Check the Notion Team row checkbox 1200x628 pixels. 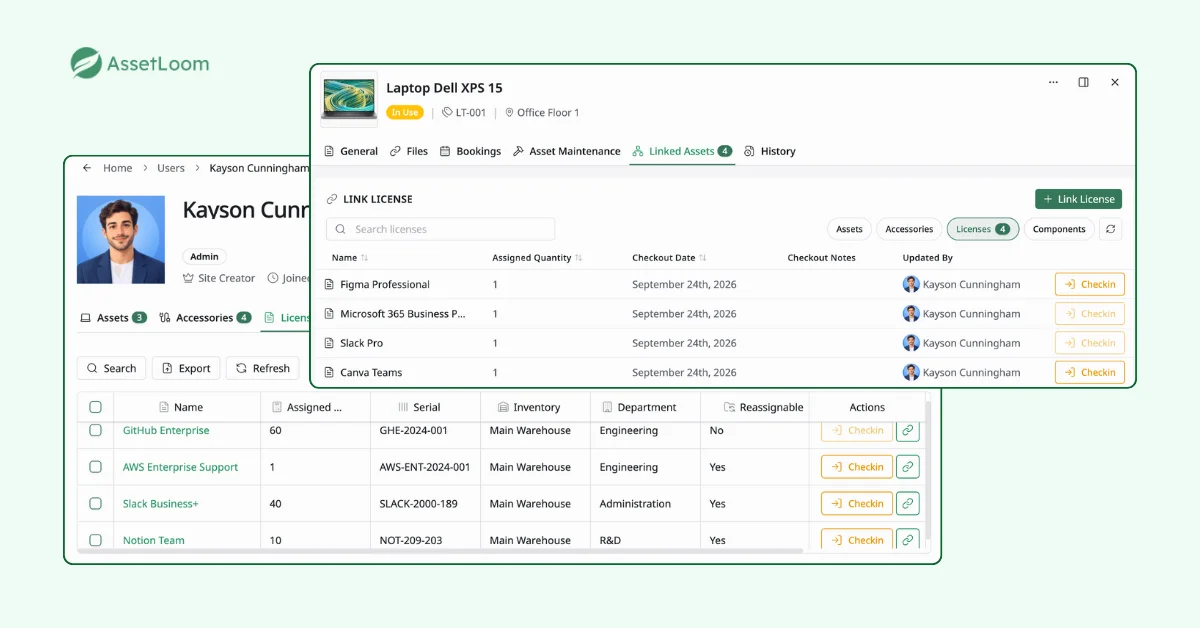pos(96,540)
